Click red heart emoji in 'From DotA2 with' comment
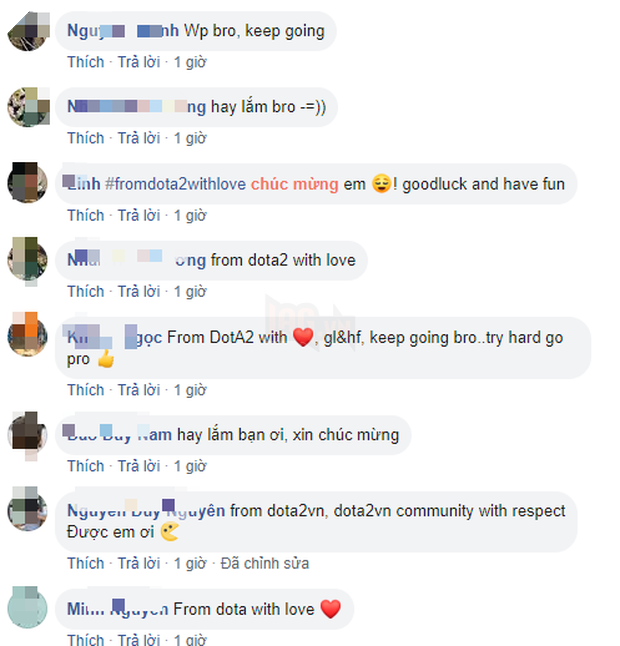This screenshot has width=620, height=646. [x=303, y=337]
